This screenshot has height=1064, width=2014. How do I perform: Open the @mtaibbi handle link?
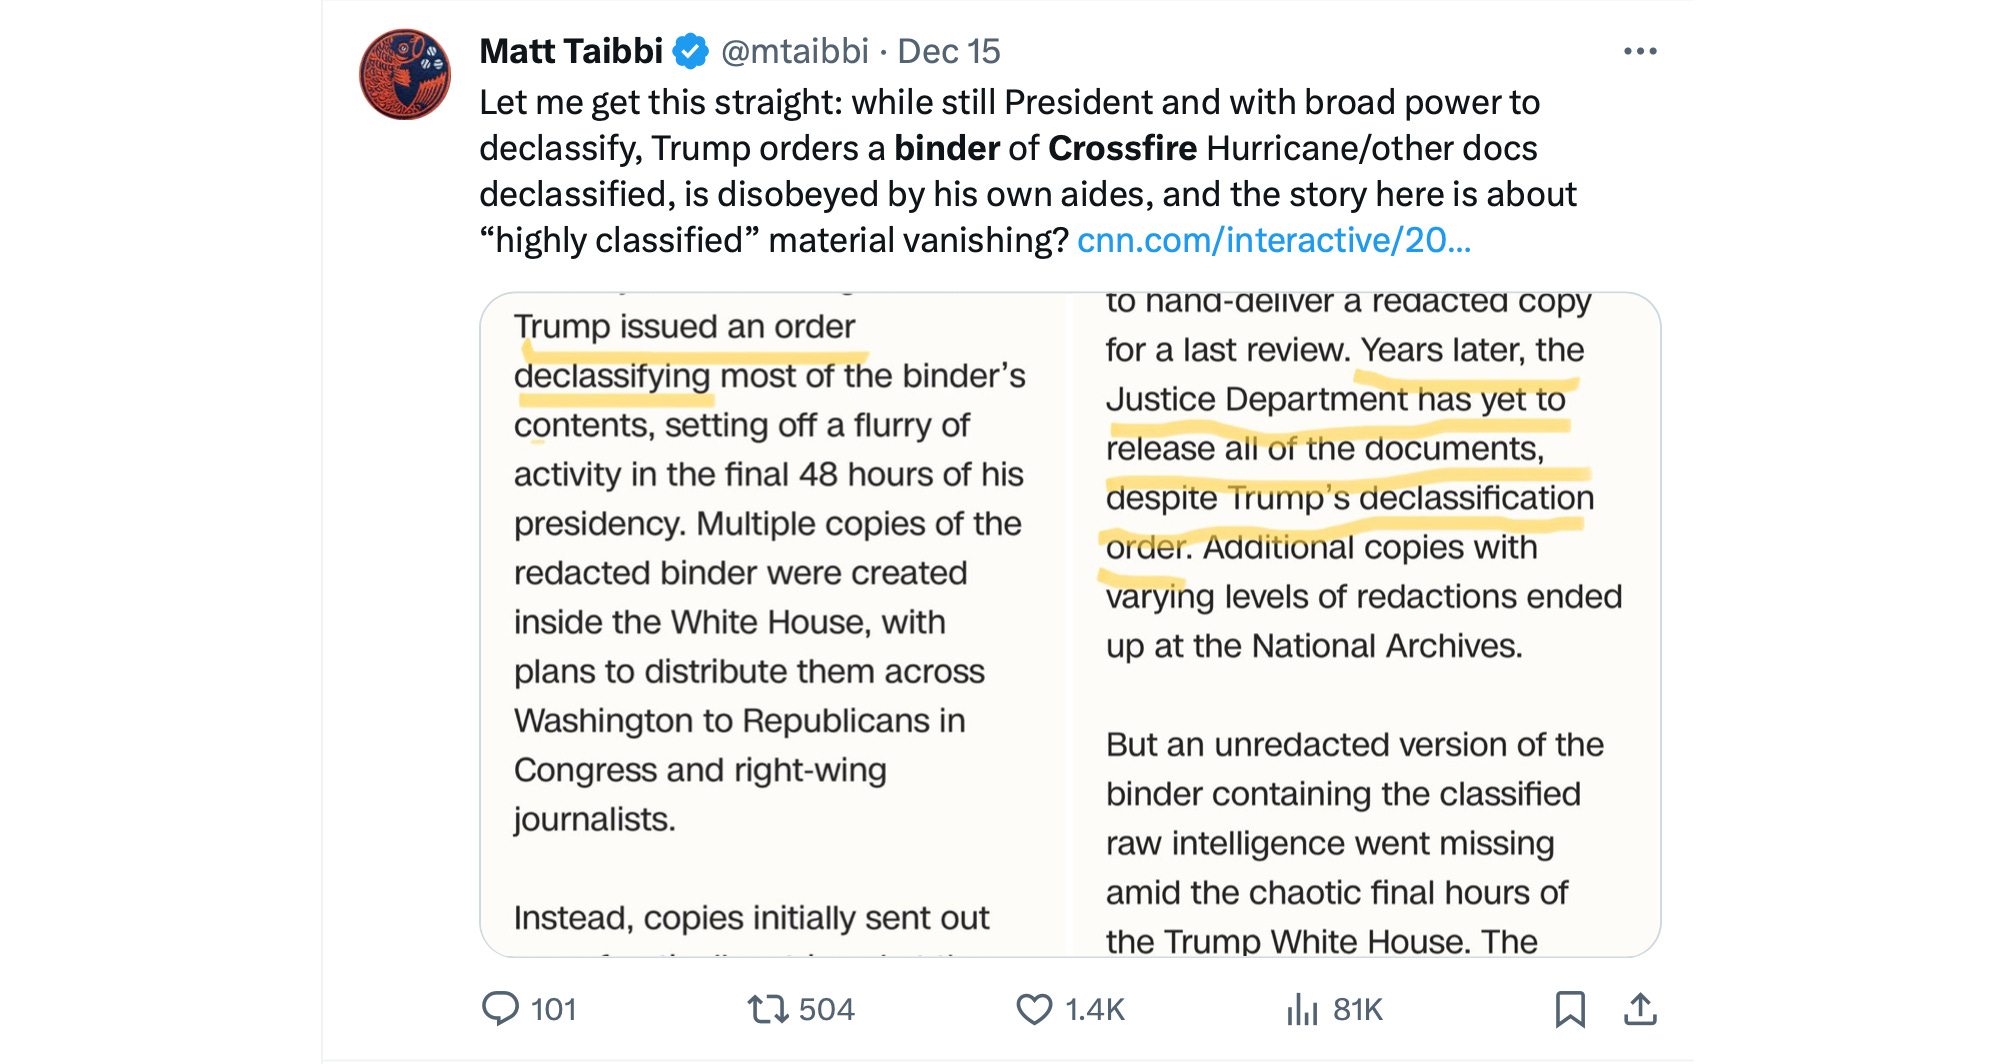795,51
